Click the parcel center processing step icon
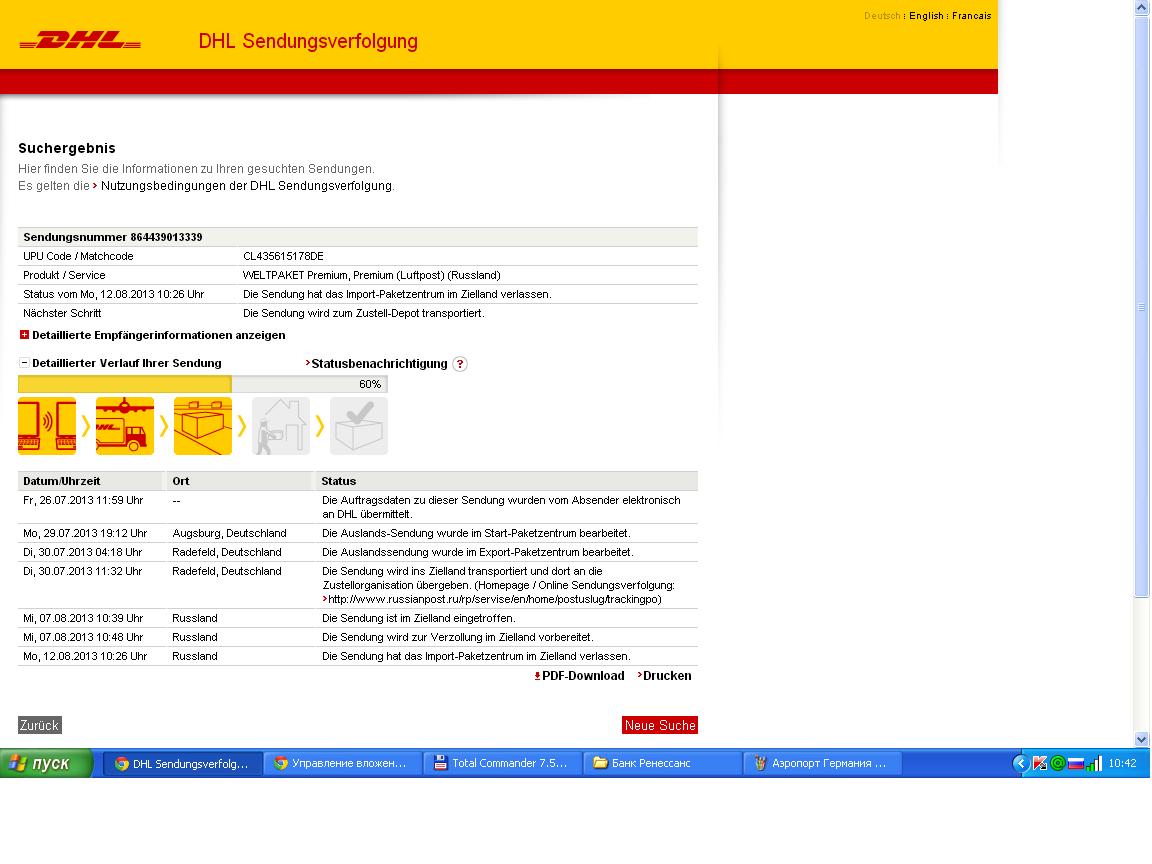 (203, 426)
